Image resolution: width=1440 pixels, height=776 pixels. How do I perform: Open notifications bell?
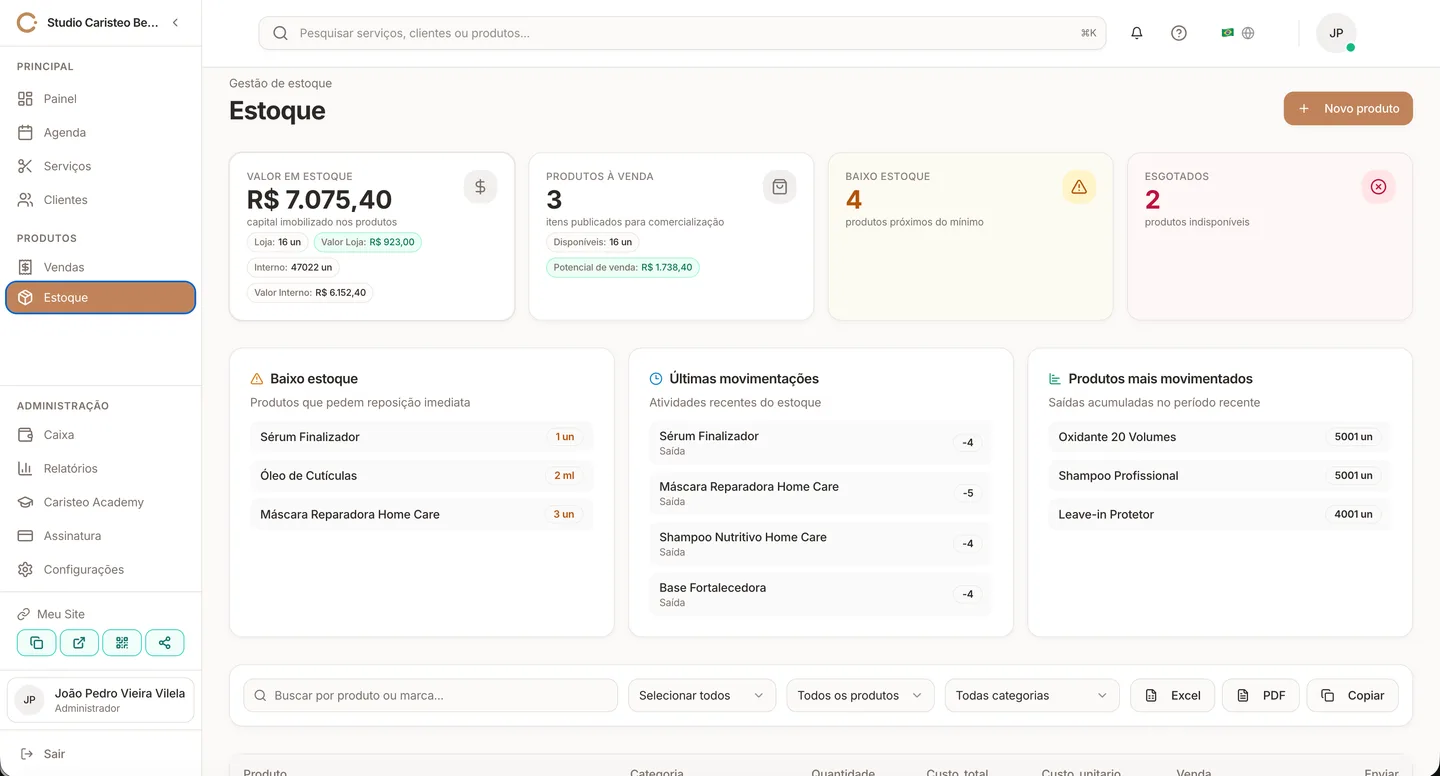click(x=1137, y=33)
